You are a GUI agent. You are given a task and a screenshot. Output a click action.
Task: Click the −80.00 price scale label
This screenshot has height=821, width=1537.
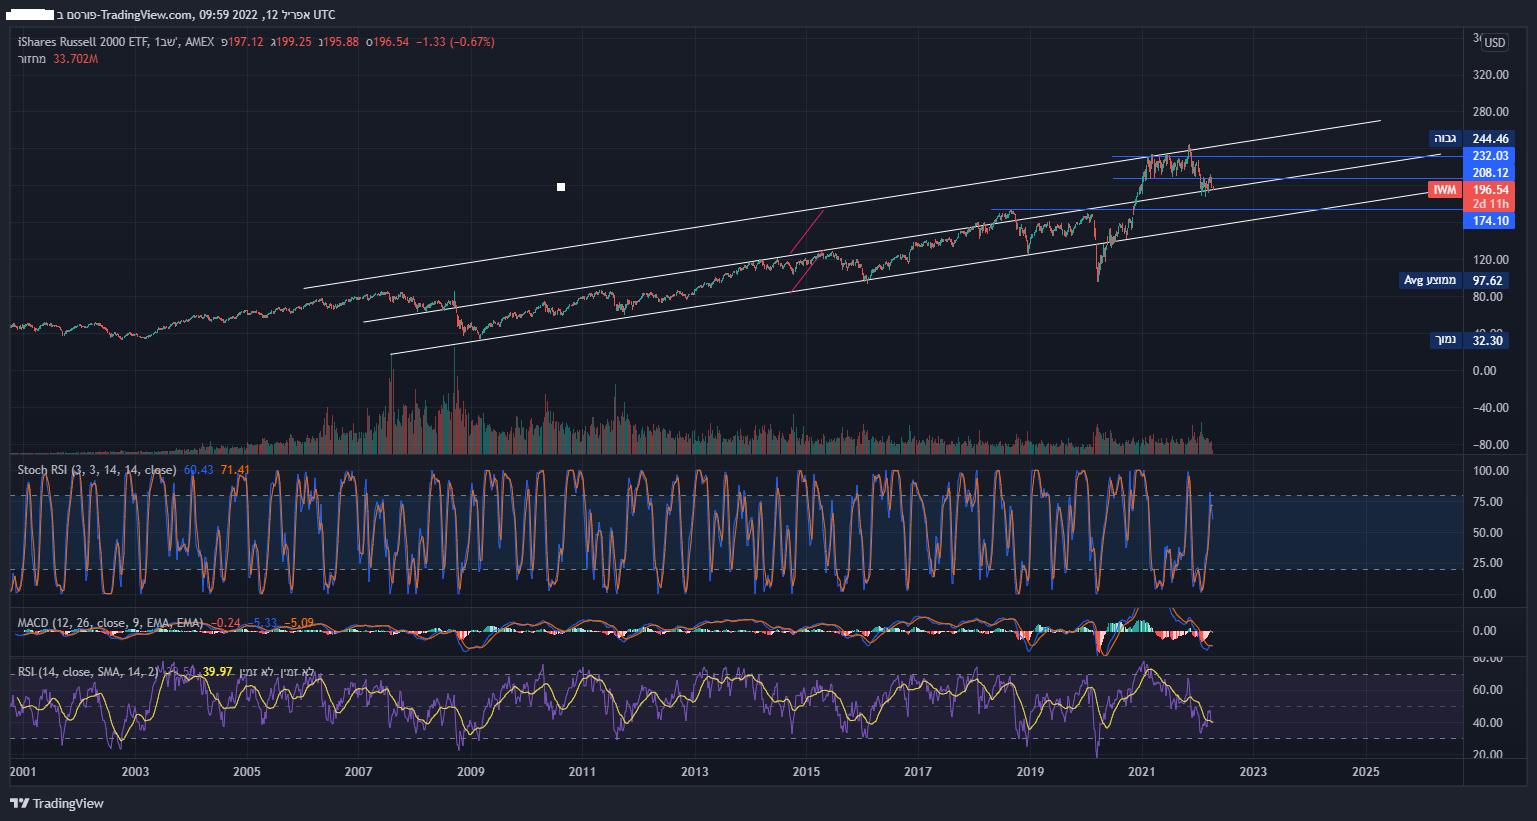click(x=1490, y=445)
